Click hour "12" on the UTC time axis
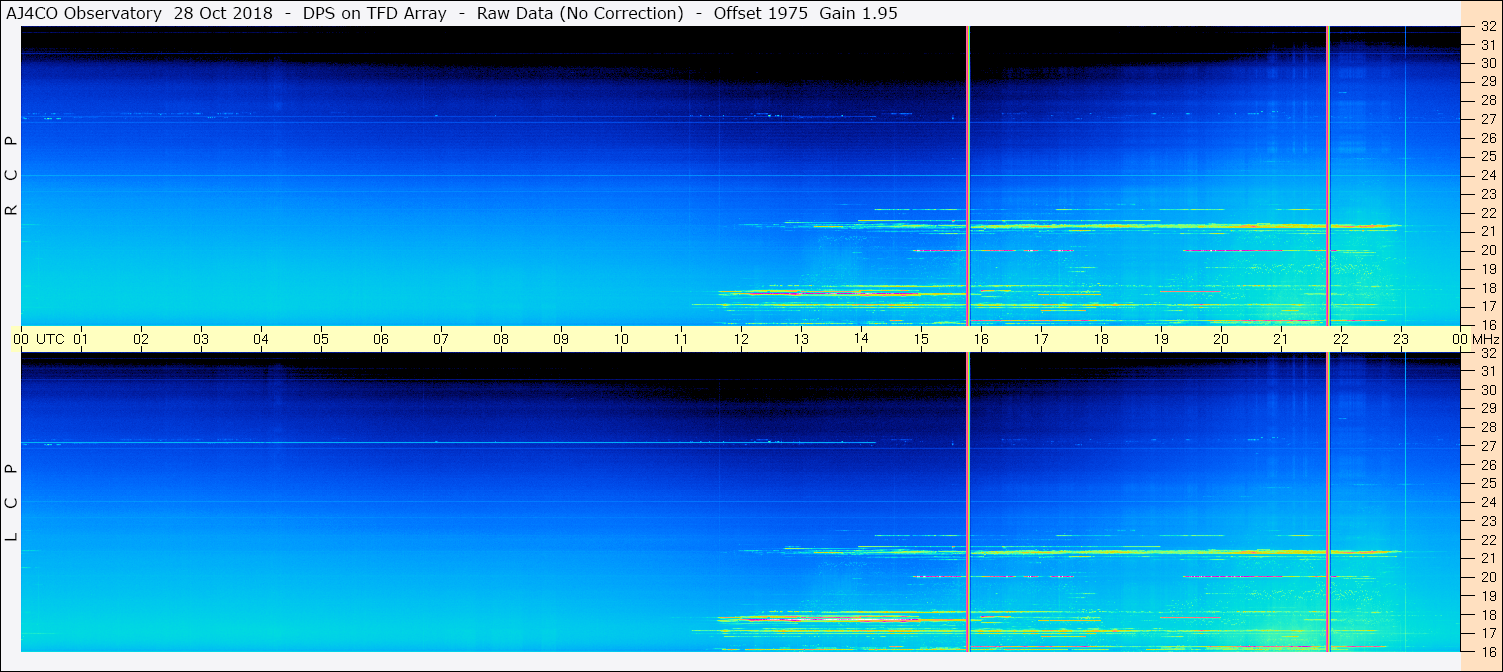The height and width of the screenshot is (672, 1503). click(x=741, y=339)
